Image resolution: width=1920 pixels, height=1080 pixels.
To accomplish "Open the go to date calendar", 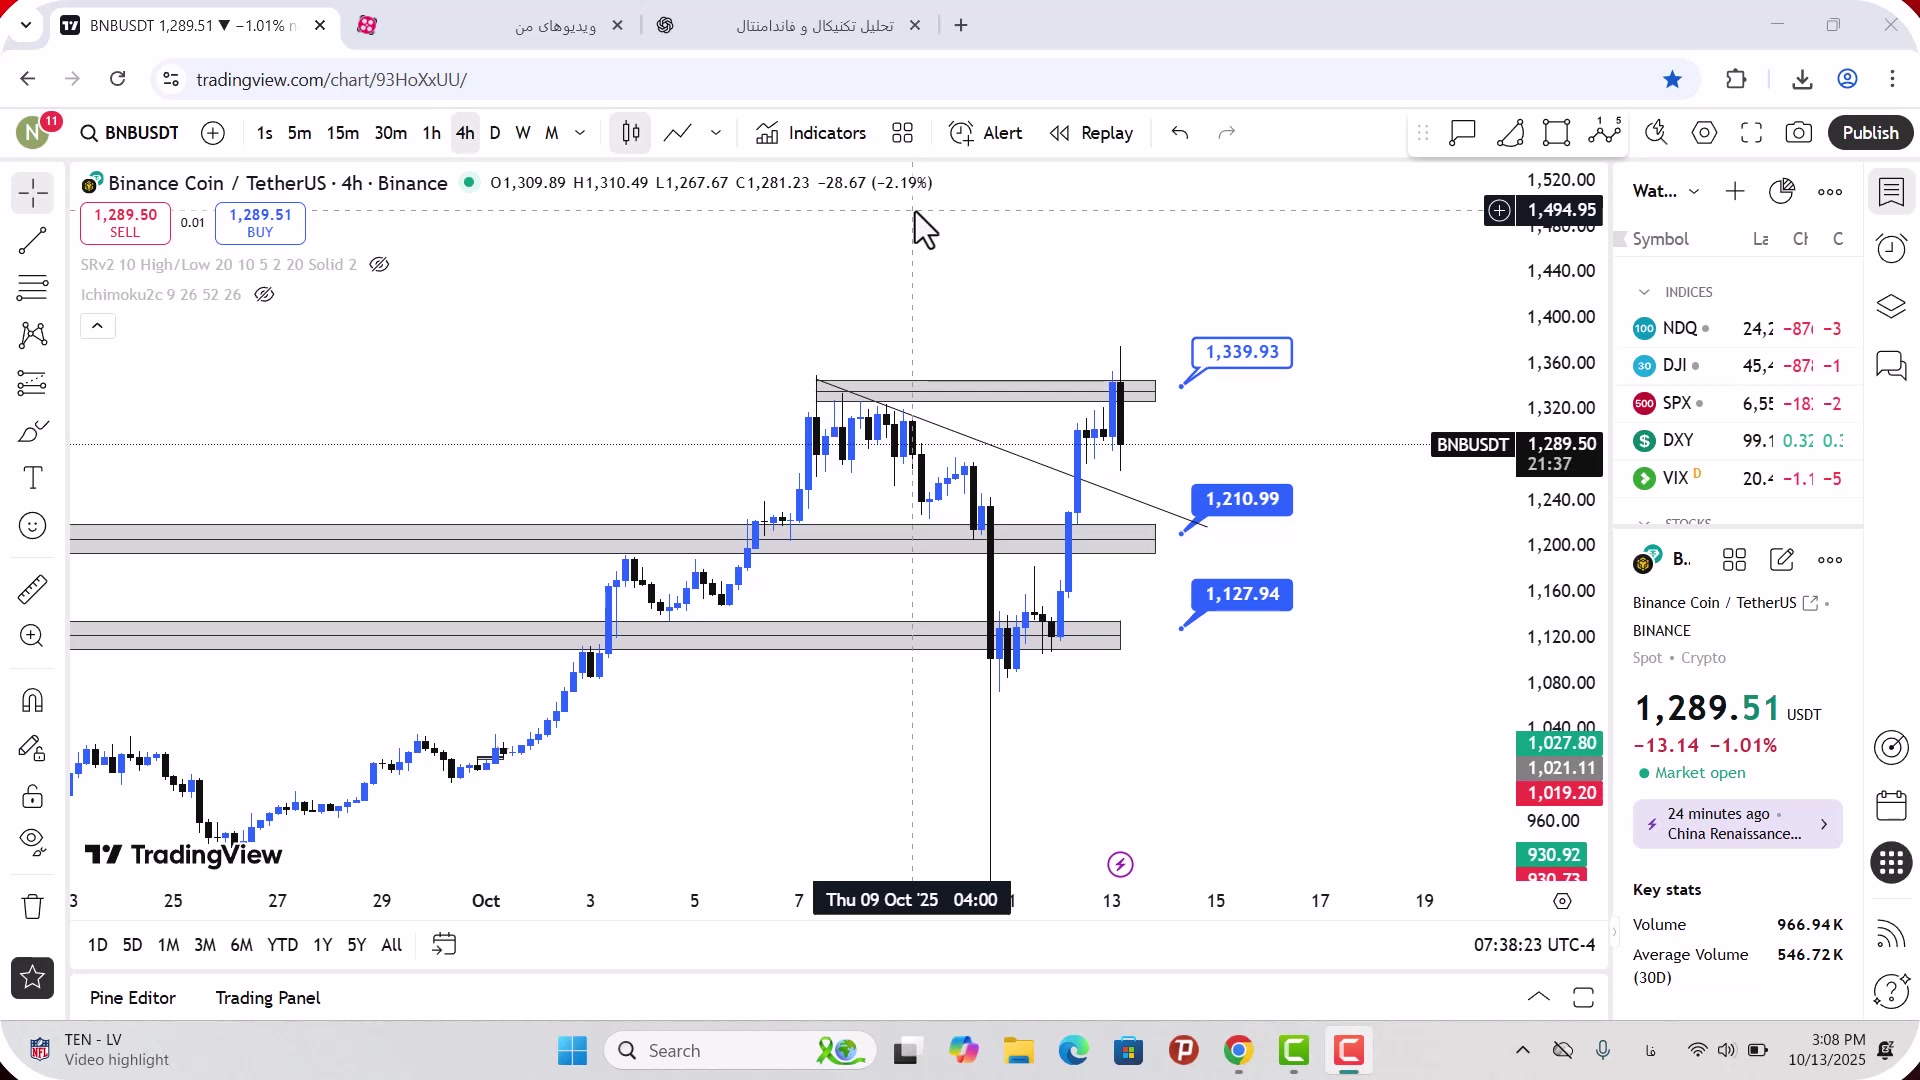I will (444, 945).
